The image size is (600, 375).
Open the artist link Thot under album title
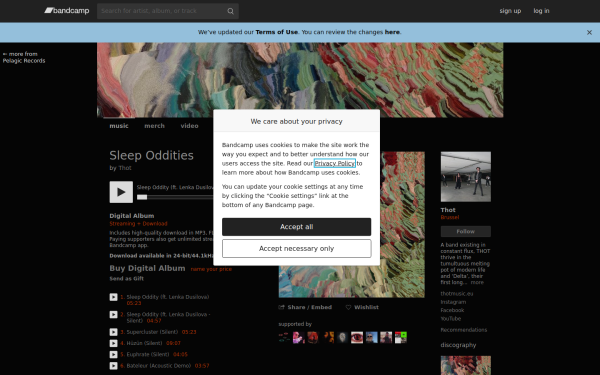[x=125, y=168]
